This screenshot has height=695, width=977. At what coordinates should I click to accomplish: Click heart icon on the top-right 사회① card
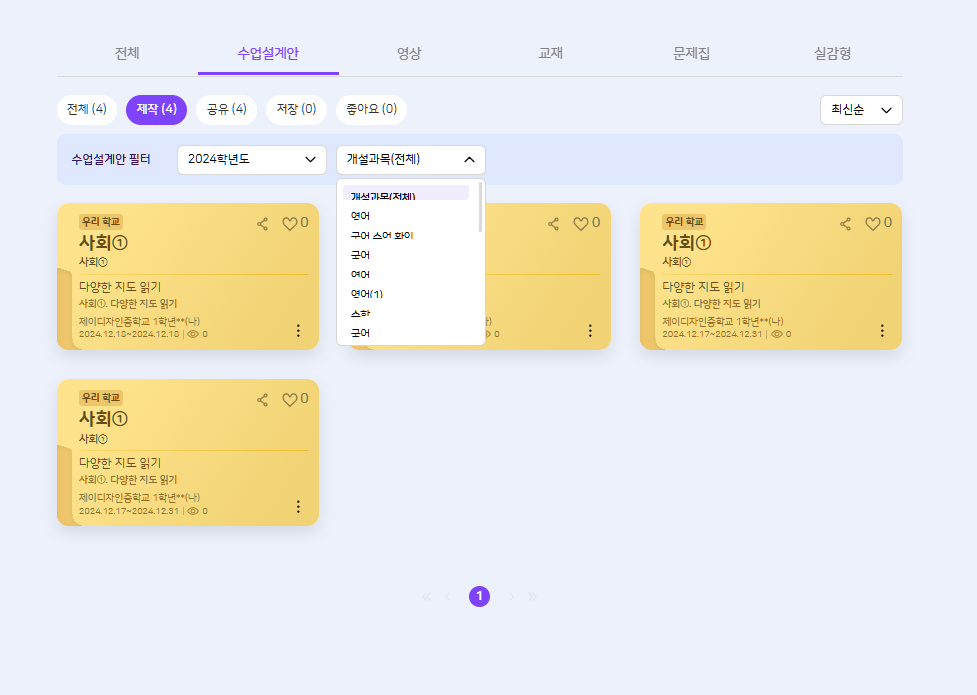[x=872, y=224]
